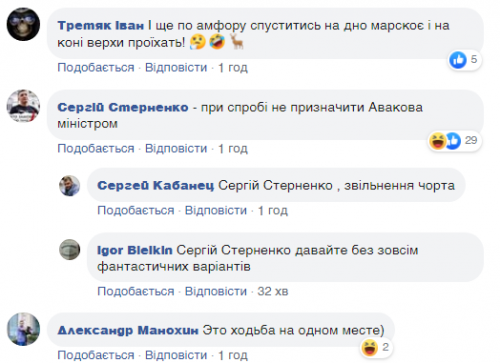The image size is (500, 363).
Task: Open the profile name Третяк Іван
Action: coord(101,26)
